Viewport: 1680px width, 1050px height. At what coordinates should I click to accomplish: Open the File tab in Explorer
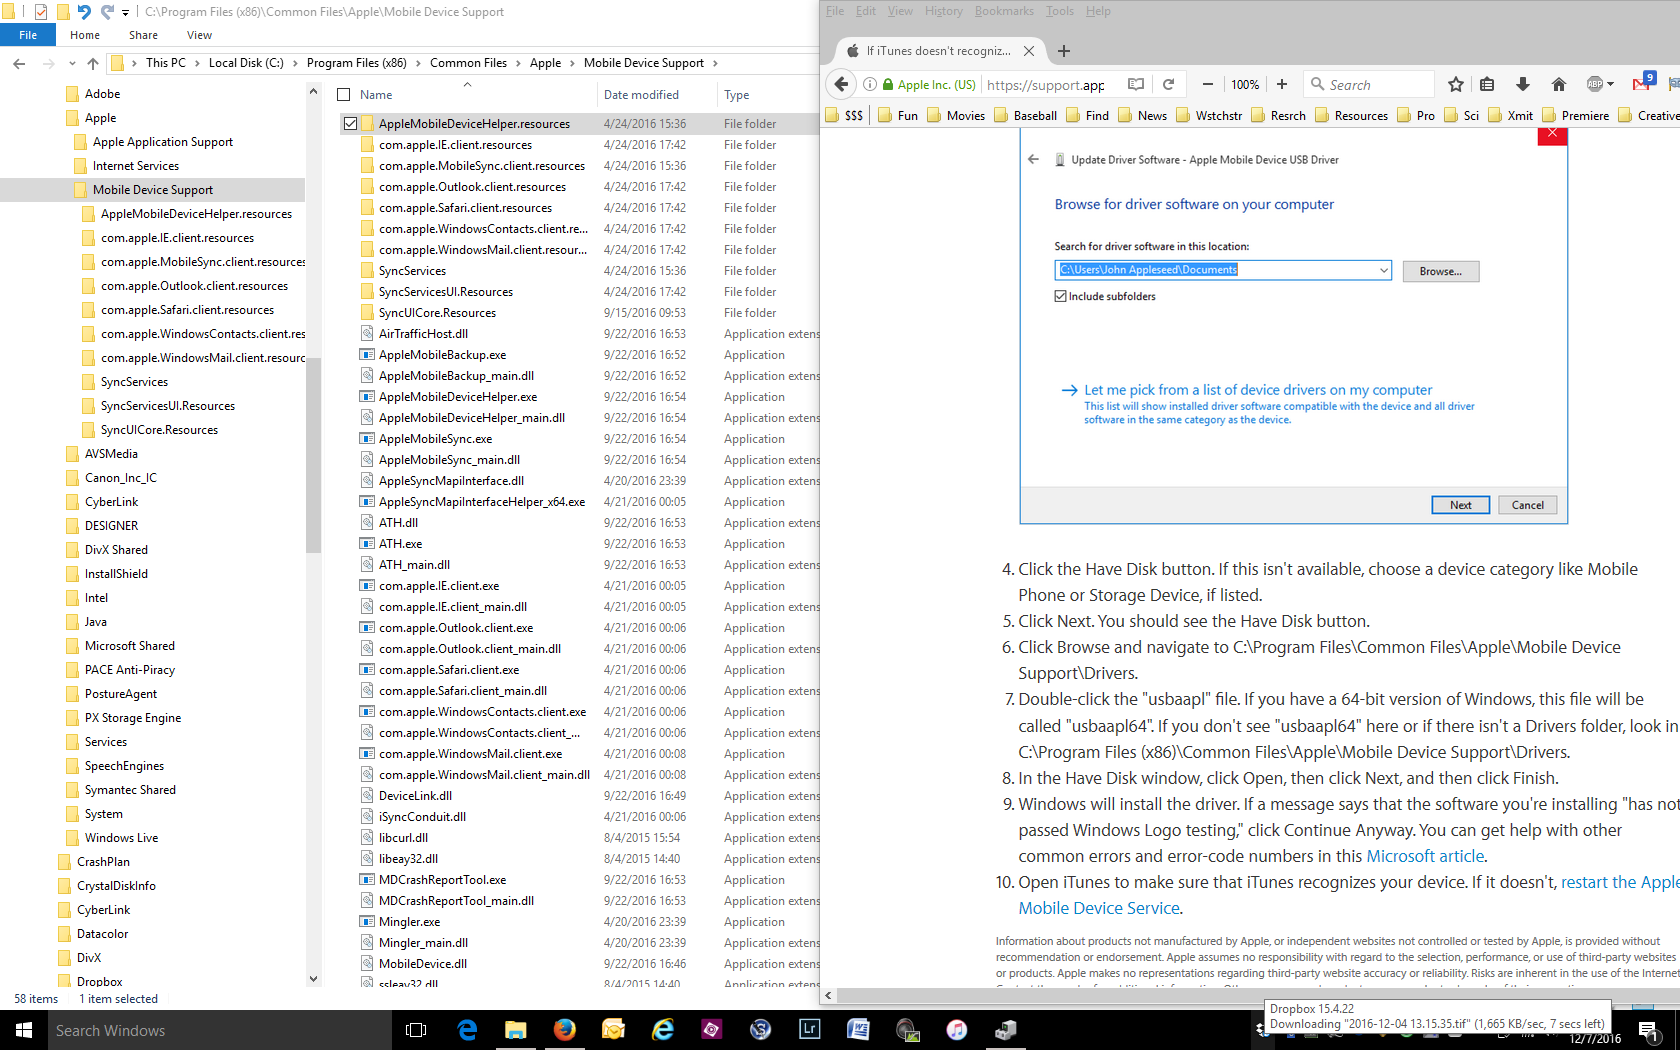(x=28, y=35)
